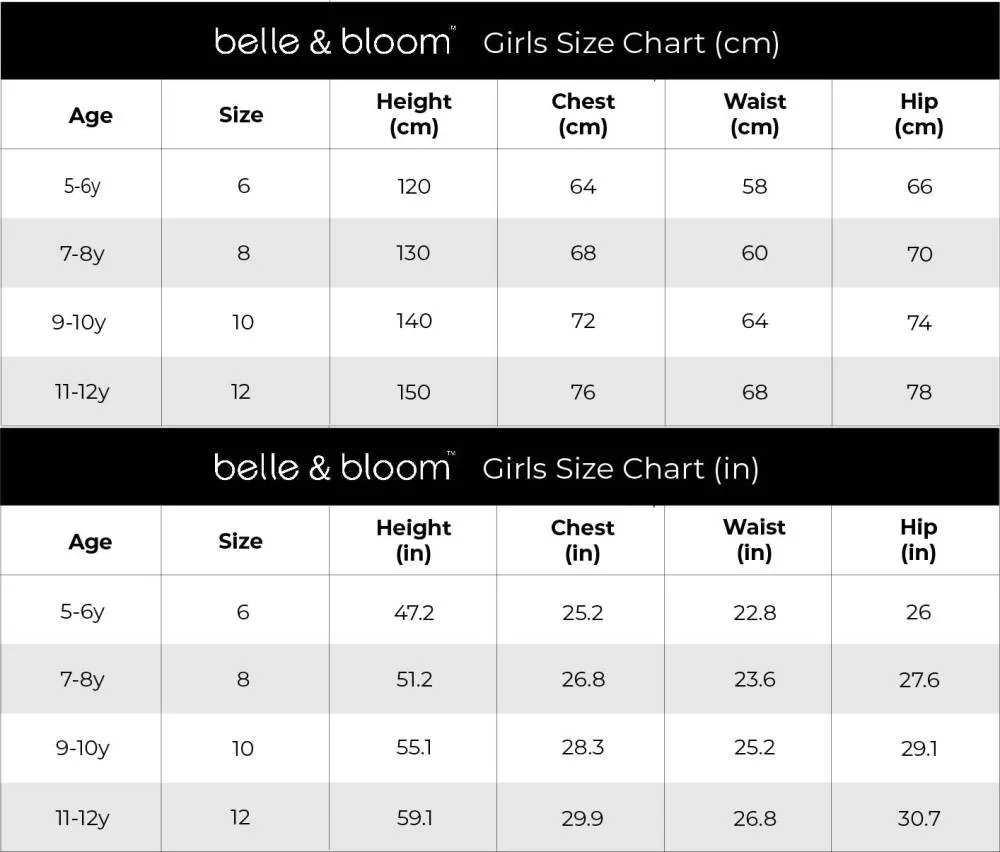Click the chest value 72 cell
Screen dimensions: 1000x852
click(583, 321)
